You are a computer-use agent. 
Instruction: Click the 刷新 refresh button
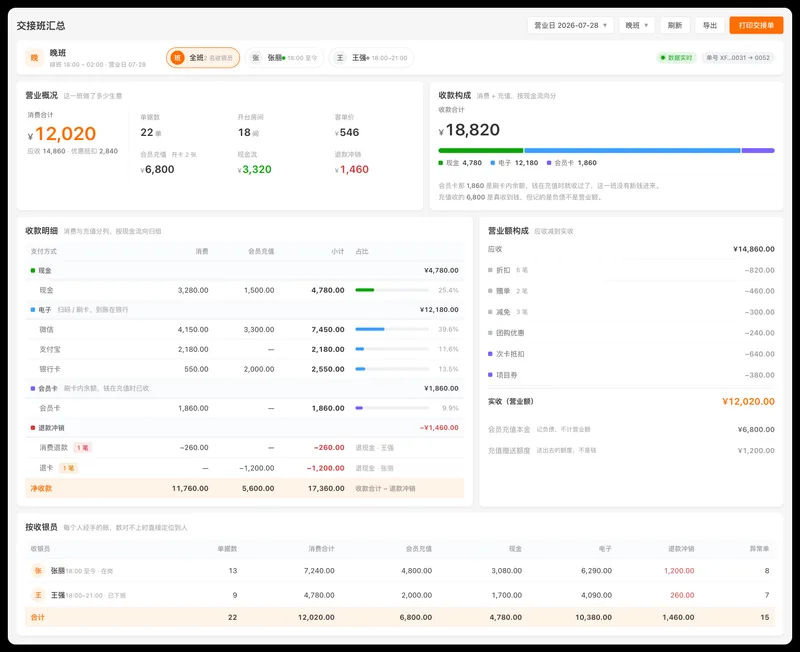coord(675,25)
